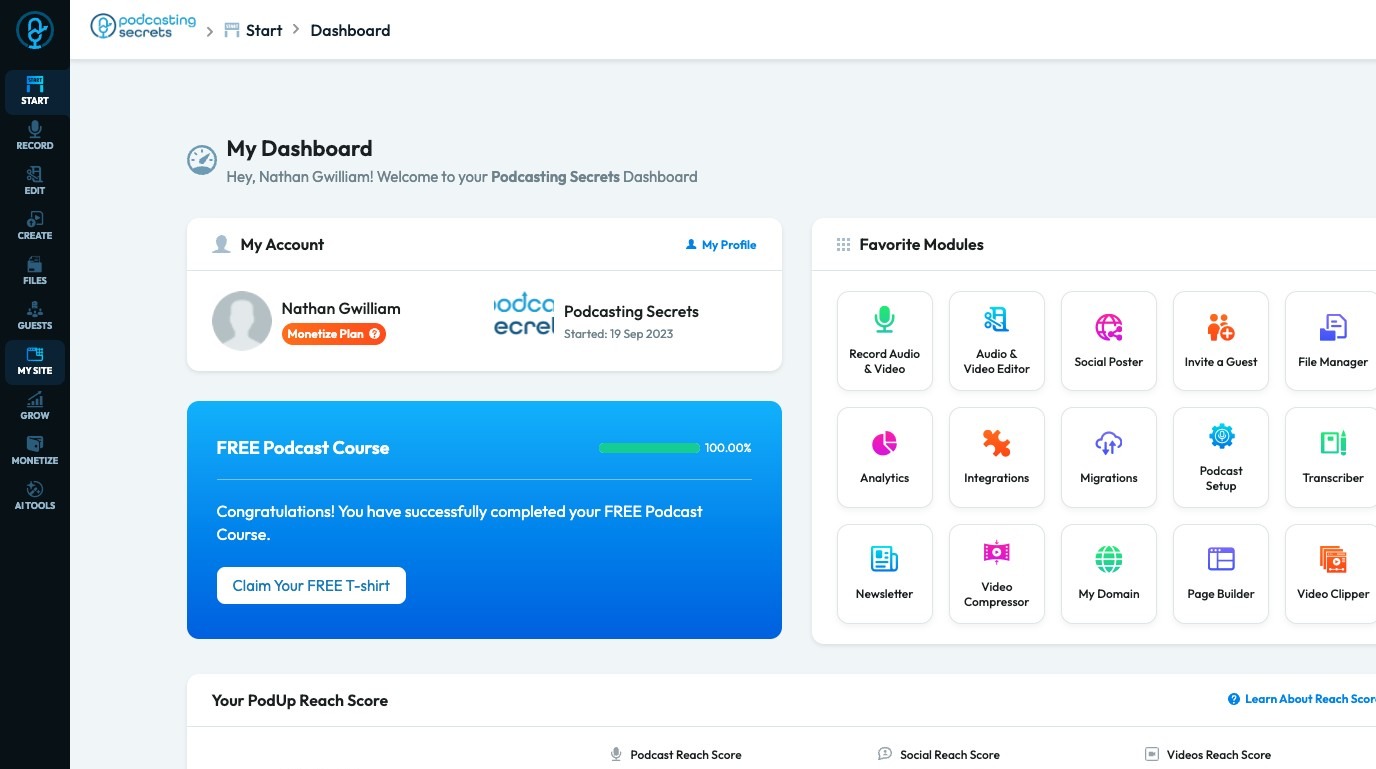Image resolution: width=1376 pixels, height=769 pixels.
Task: Open MONETIZE in the sidebar
Action: [x=35, y=452]
